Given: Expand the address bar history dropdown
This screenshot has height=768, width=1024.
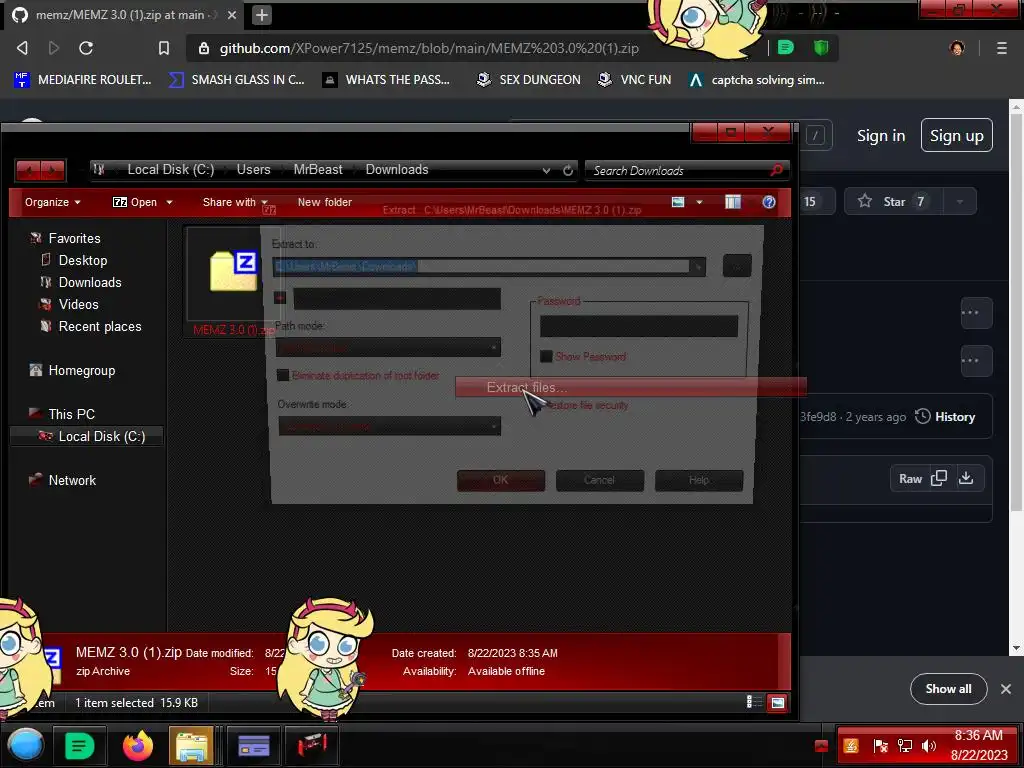Looking at the screenshot, I should click(x=546, y=170).
